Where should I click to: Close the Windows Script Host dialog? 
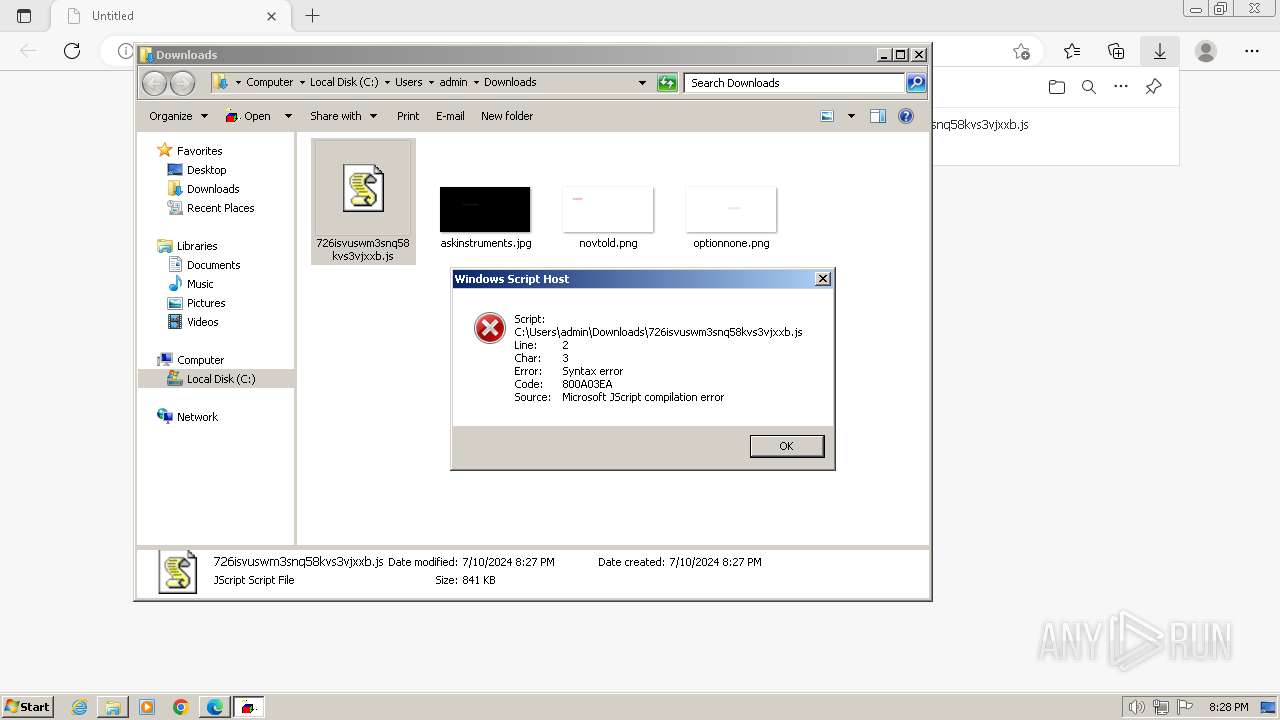pos(823,279)
